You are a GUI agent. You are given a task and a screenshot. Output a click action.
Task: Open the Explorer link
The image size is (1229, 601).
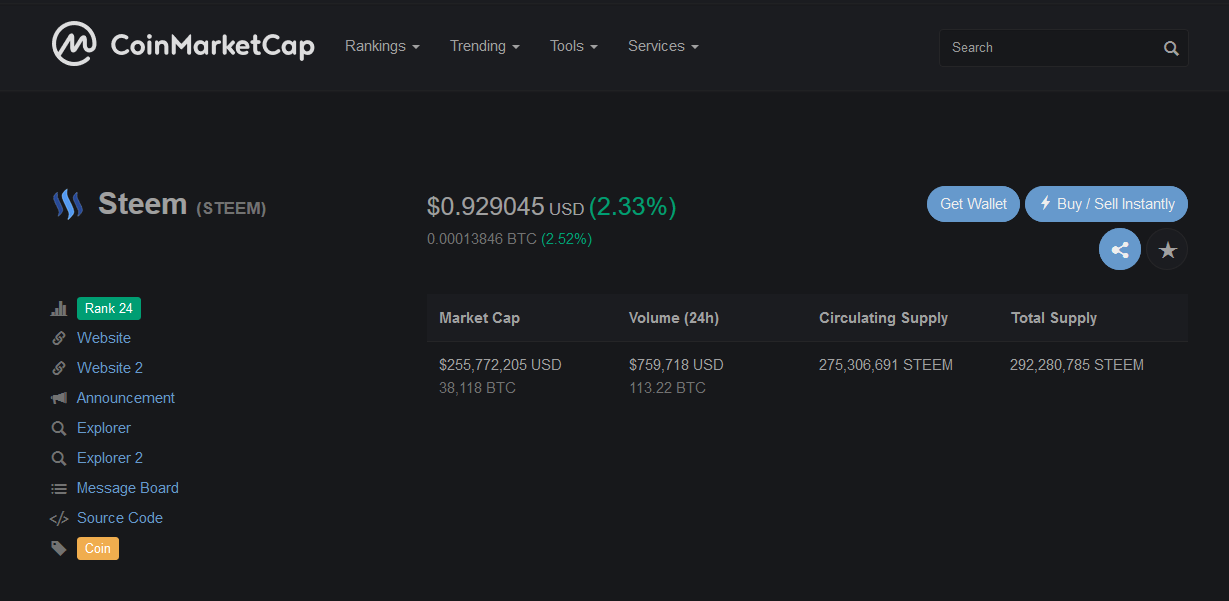pos(104,428)
